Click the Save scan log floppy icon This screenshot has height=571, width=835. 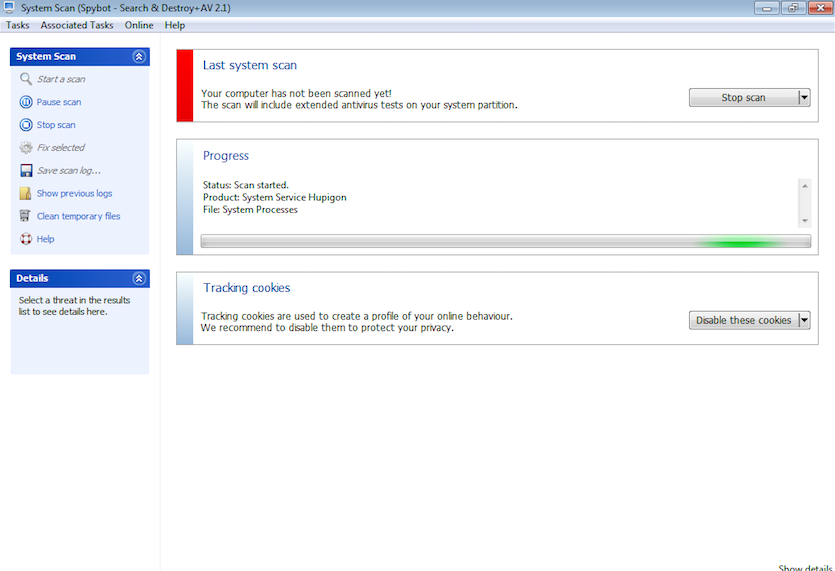point(26,170)
